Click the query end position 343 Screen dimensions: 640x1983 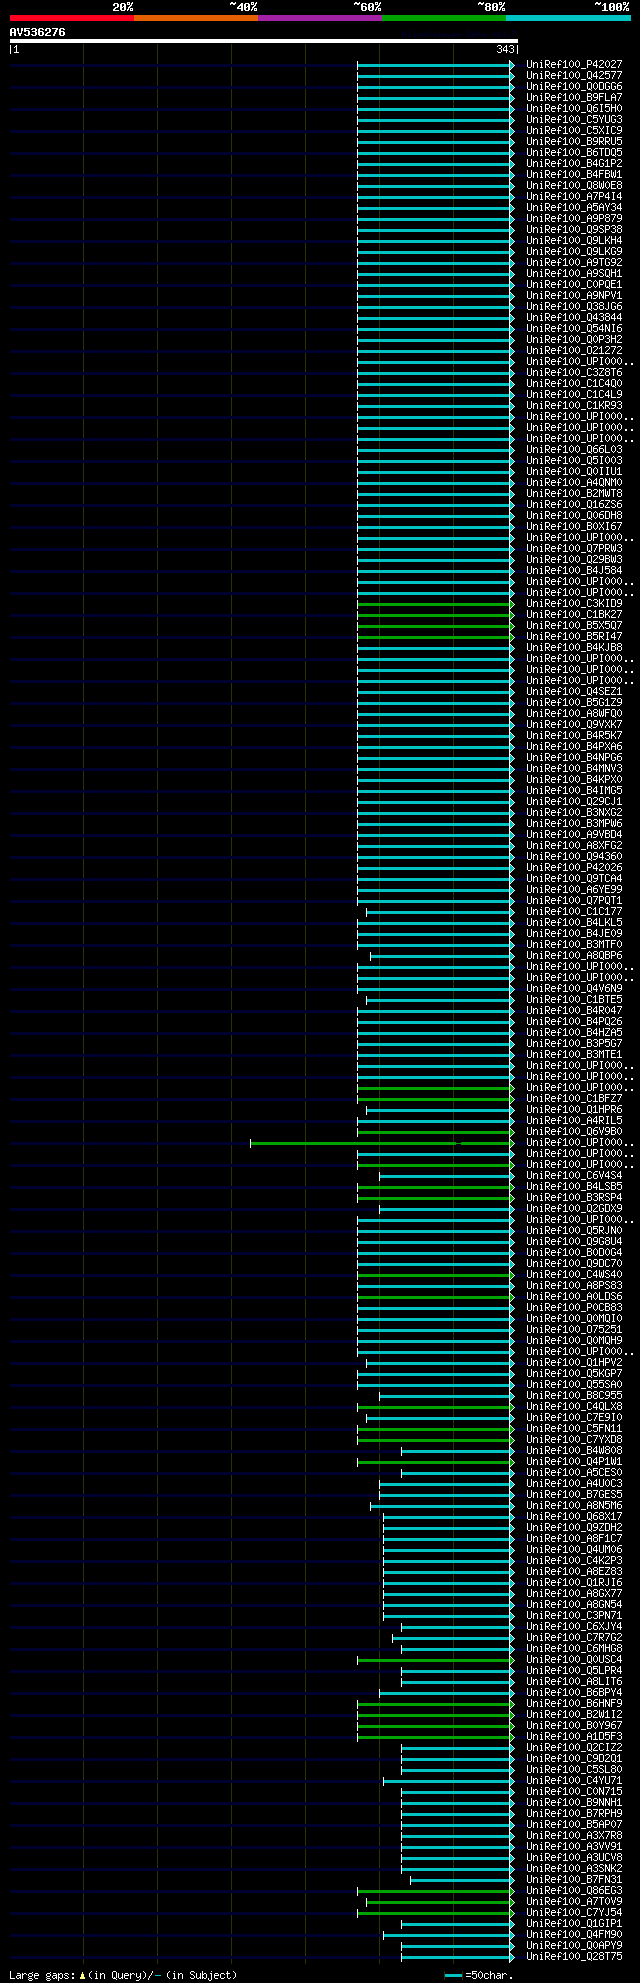point(505,49)
